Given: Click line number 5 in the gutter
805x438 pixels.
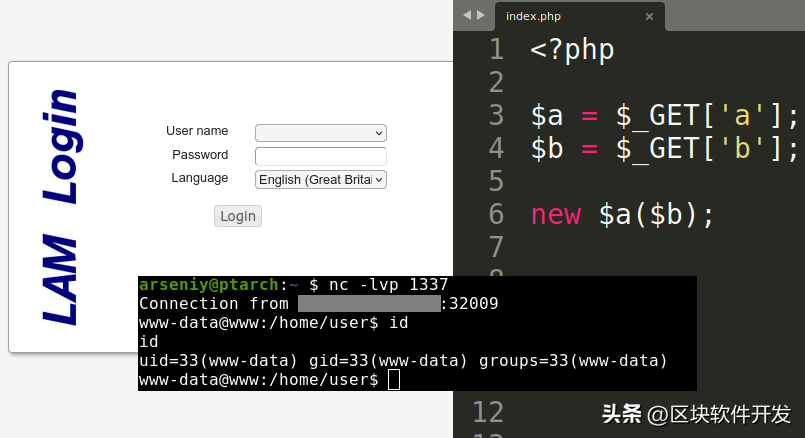Looking at the screenshot, I should (x=496, y=181).
